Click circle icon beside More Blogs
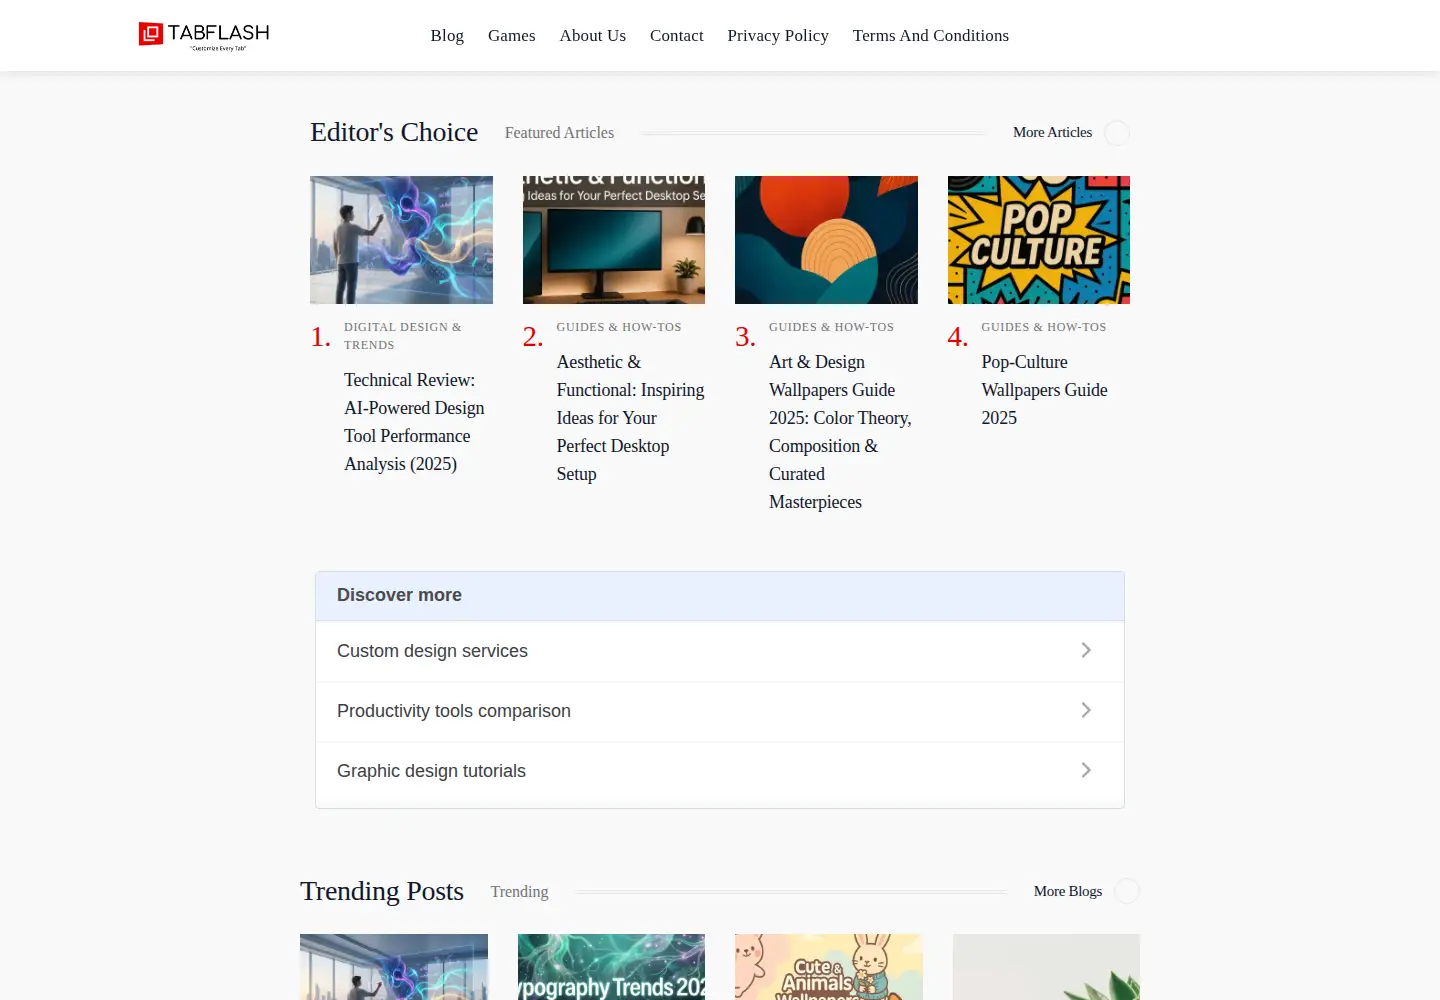Screen dimensions: 1440x1000 [1127, 891]
